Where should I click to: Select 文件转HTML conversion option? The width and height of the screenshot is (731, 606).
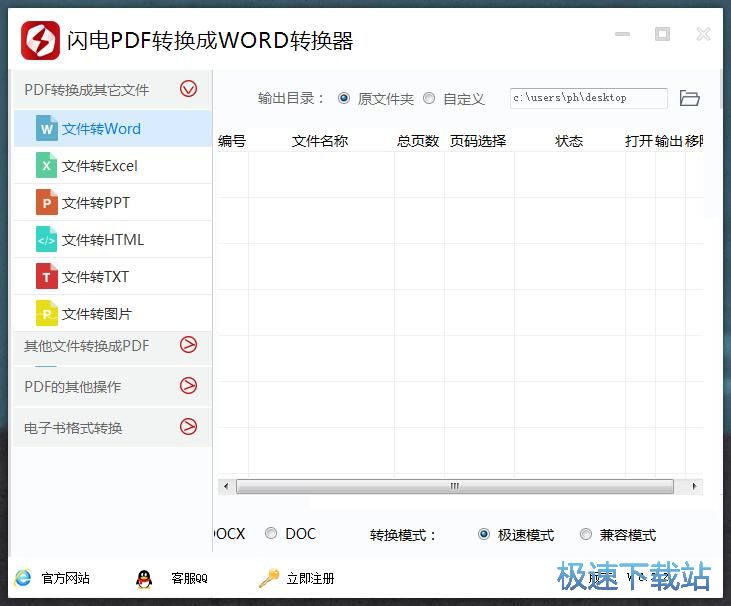pos(113,240)
